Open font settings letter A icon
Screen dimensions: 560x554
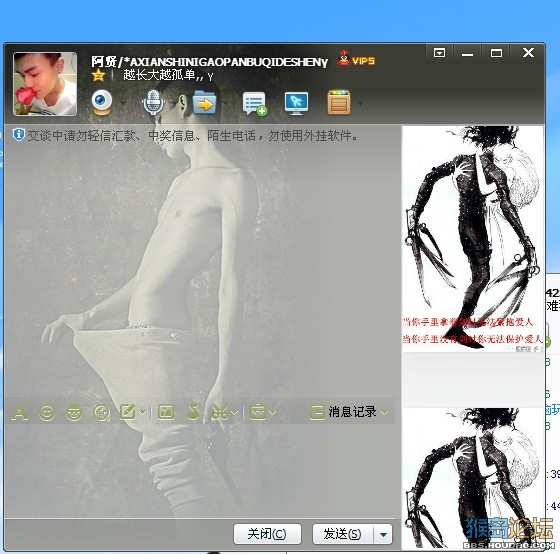[20, 413]
